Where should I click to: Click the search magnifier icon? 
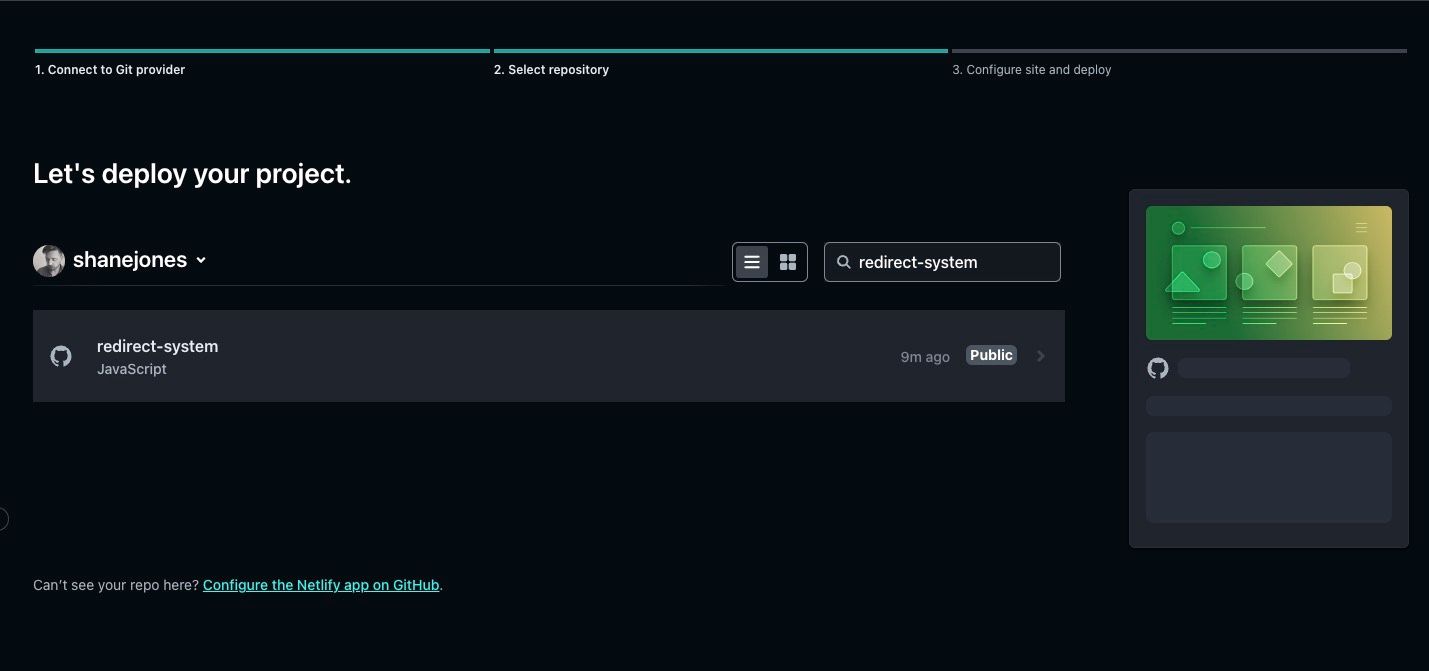click(x=843, y=262)
